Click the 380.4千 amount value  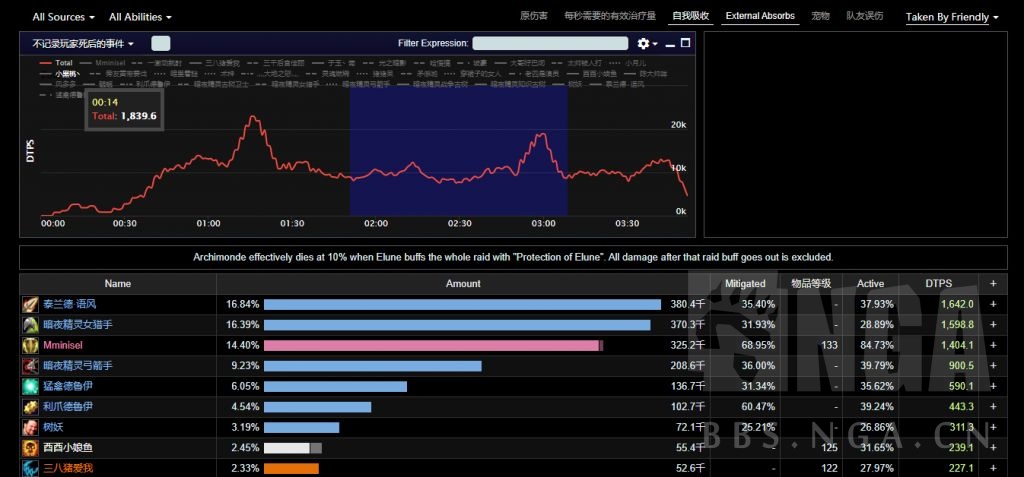pos(688,304)
